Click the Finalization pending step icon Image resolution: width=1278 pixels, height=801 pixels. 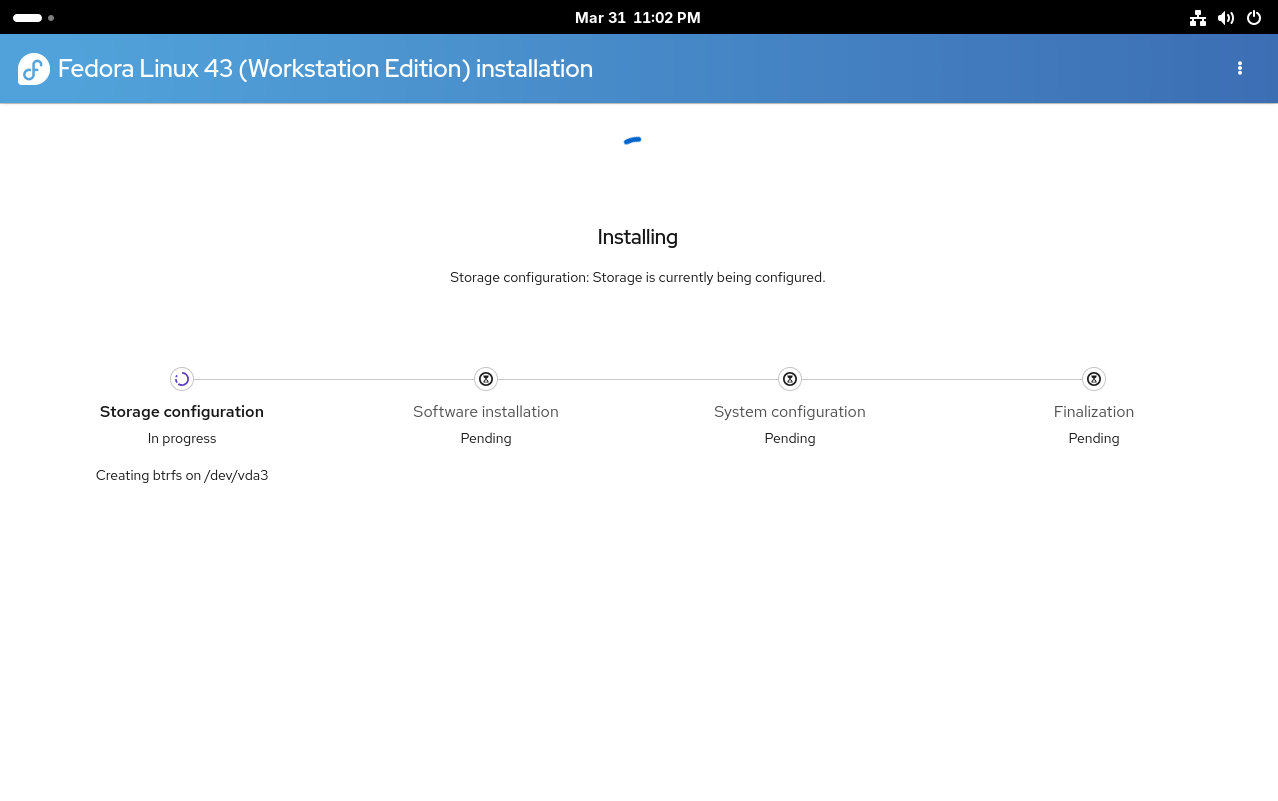1094,379
